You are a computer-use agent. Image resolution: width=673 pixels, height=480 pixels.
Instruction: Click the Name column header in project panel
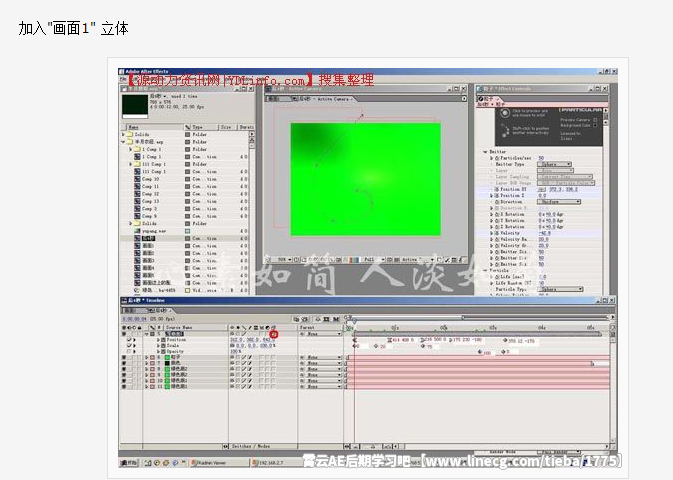tap(153, 127)
